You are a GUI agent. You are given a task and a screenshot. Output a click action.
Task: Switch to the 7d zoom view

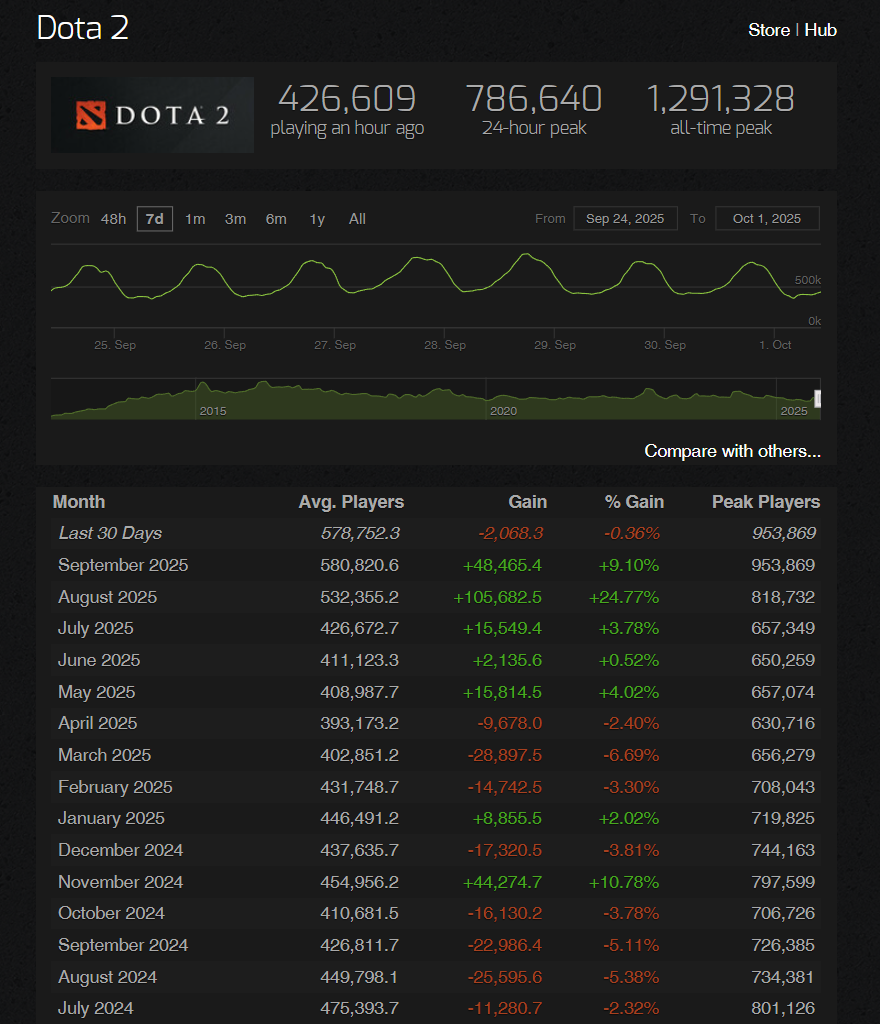[x=154, y=218]
